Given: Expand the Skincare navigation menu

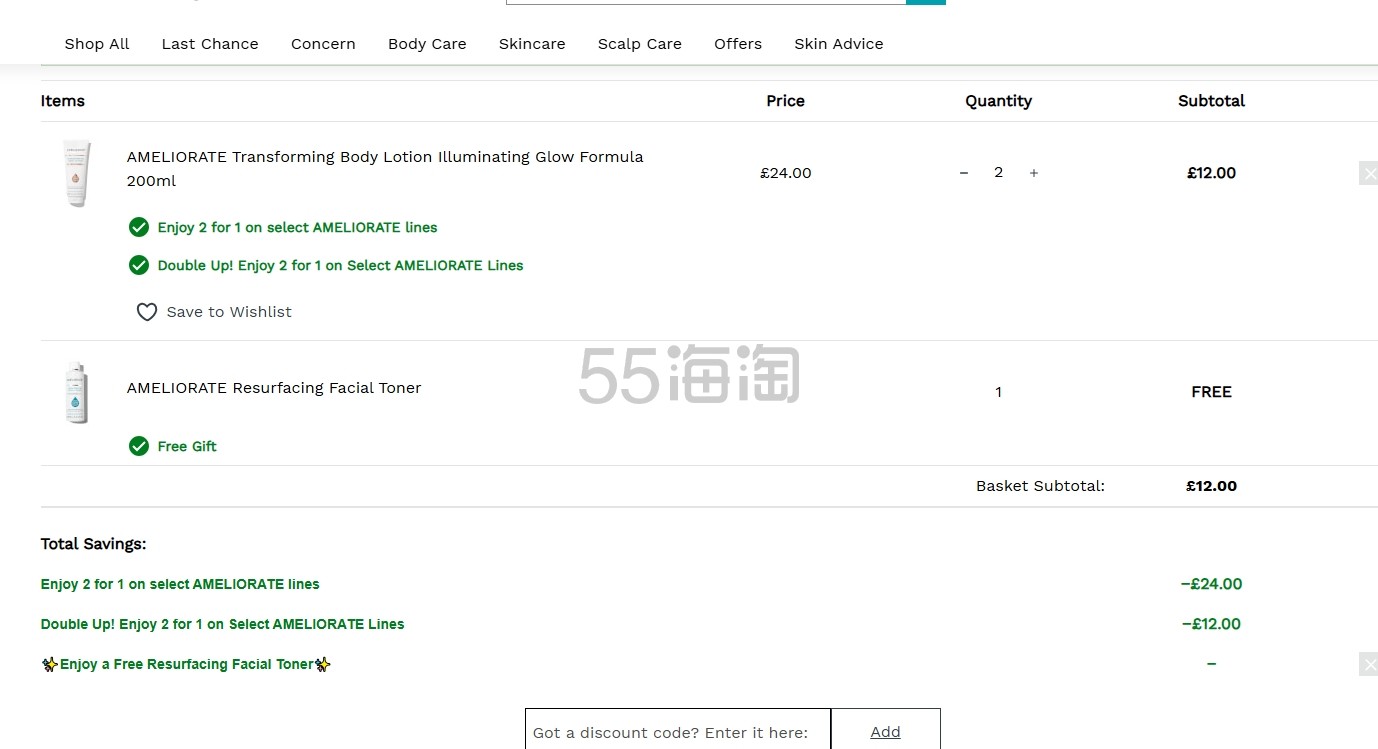Looking at the screenshot, I should click(532, 44).
